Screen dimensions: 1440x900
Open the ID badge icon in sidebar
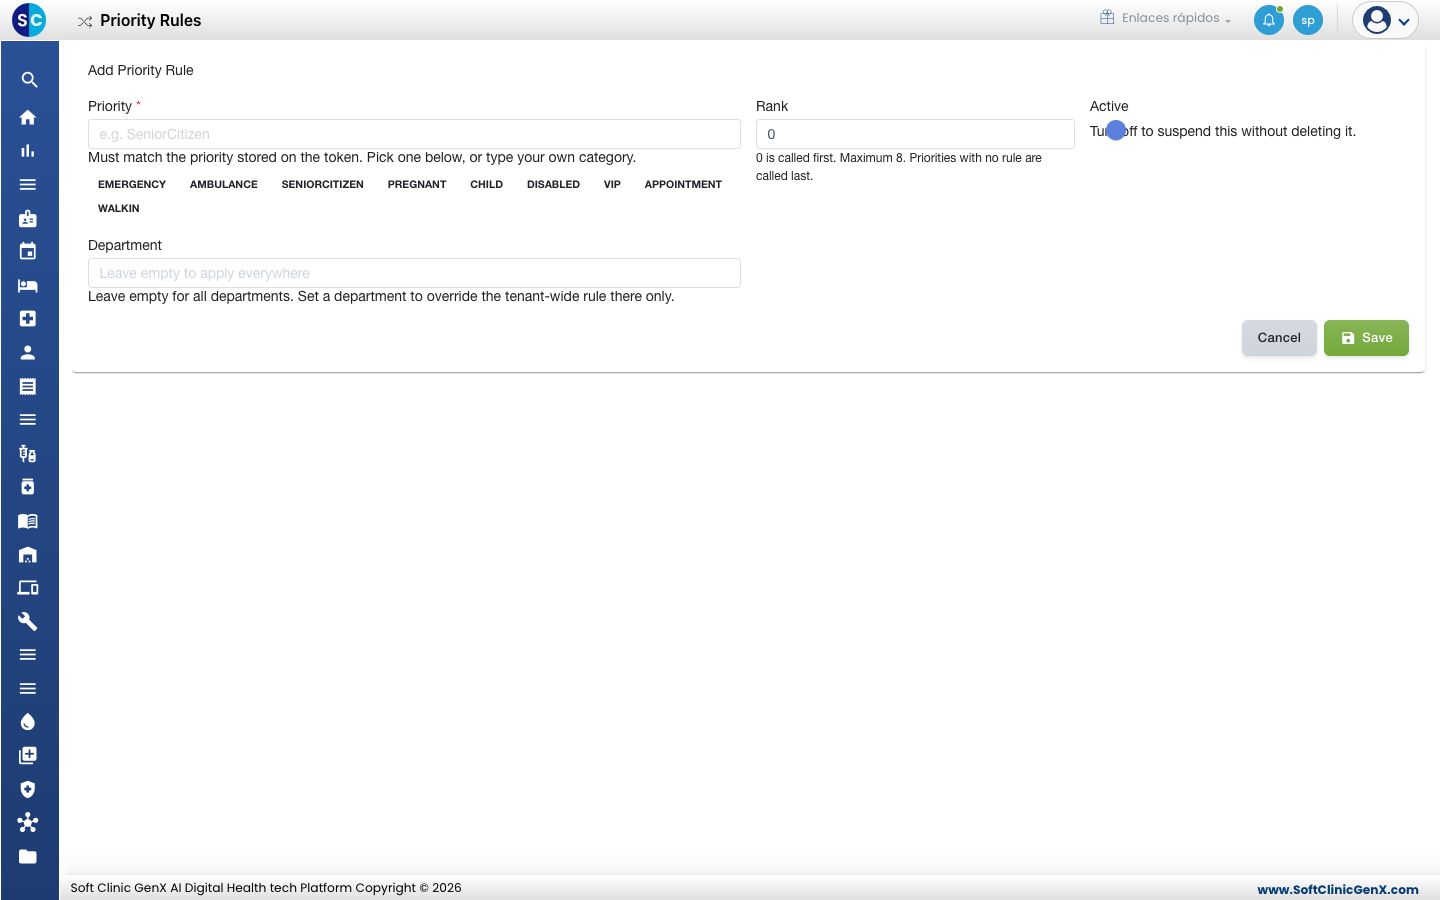[x=28, y=218]
